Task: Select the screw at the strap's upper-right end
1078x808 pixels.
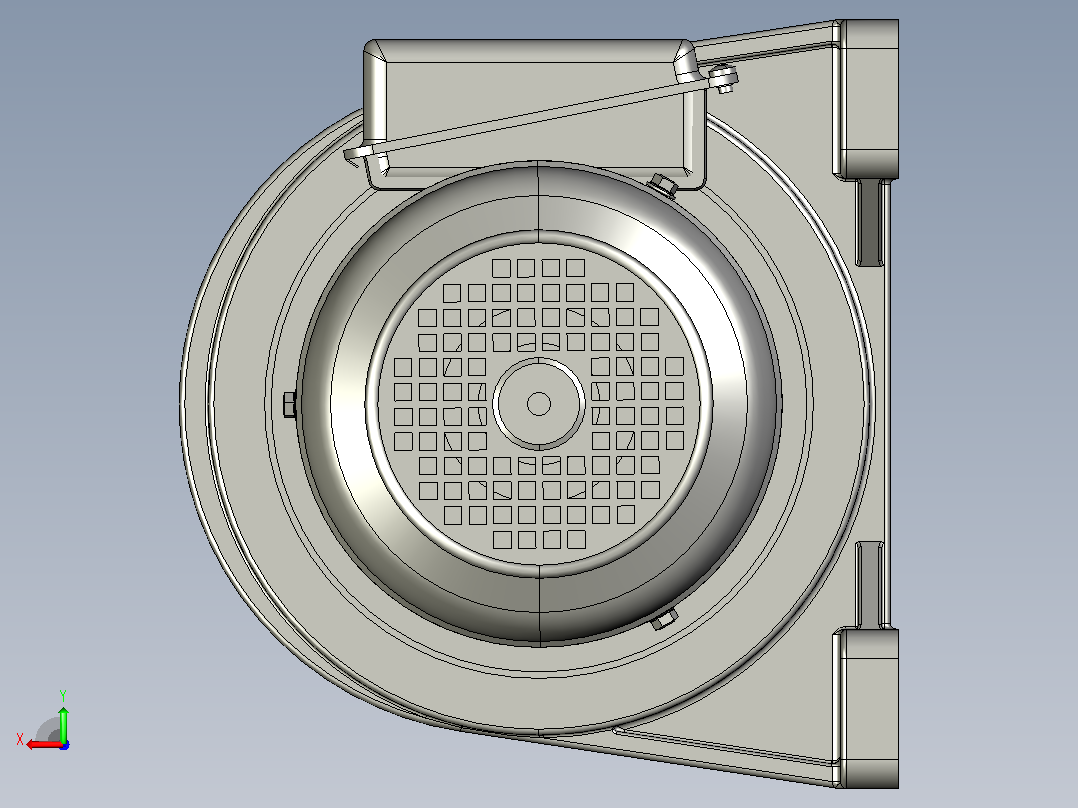Action: [x=723, y=78]
